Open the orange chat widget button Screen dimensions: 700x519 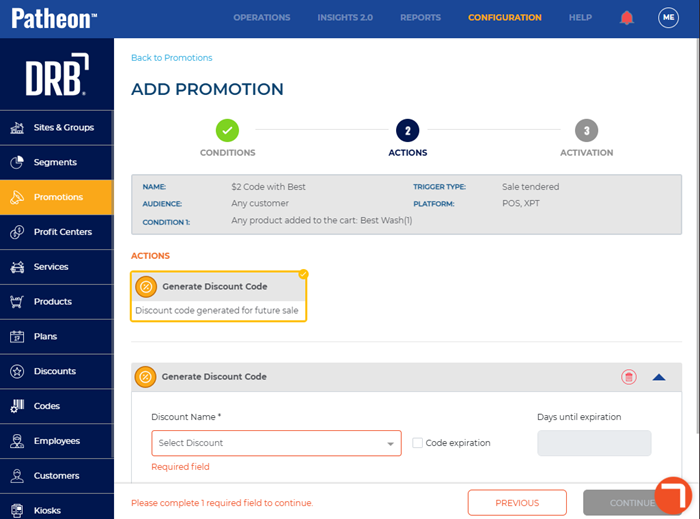click(x=673, y=495)
